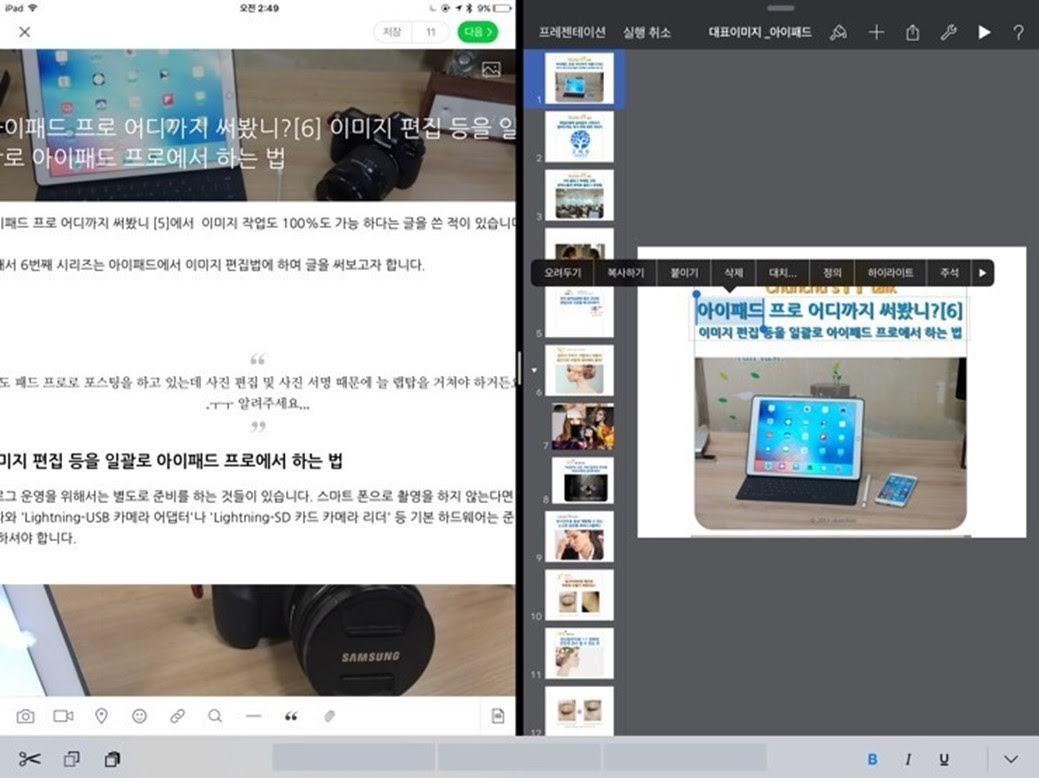The height and width of the screenshot is (778, 1039).
Task: Insert a horizontal divider line
Action: (x=253, y=716)
